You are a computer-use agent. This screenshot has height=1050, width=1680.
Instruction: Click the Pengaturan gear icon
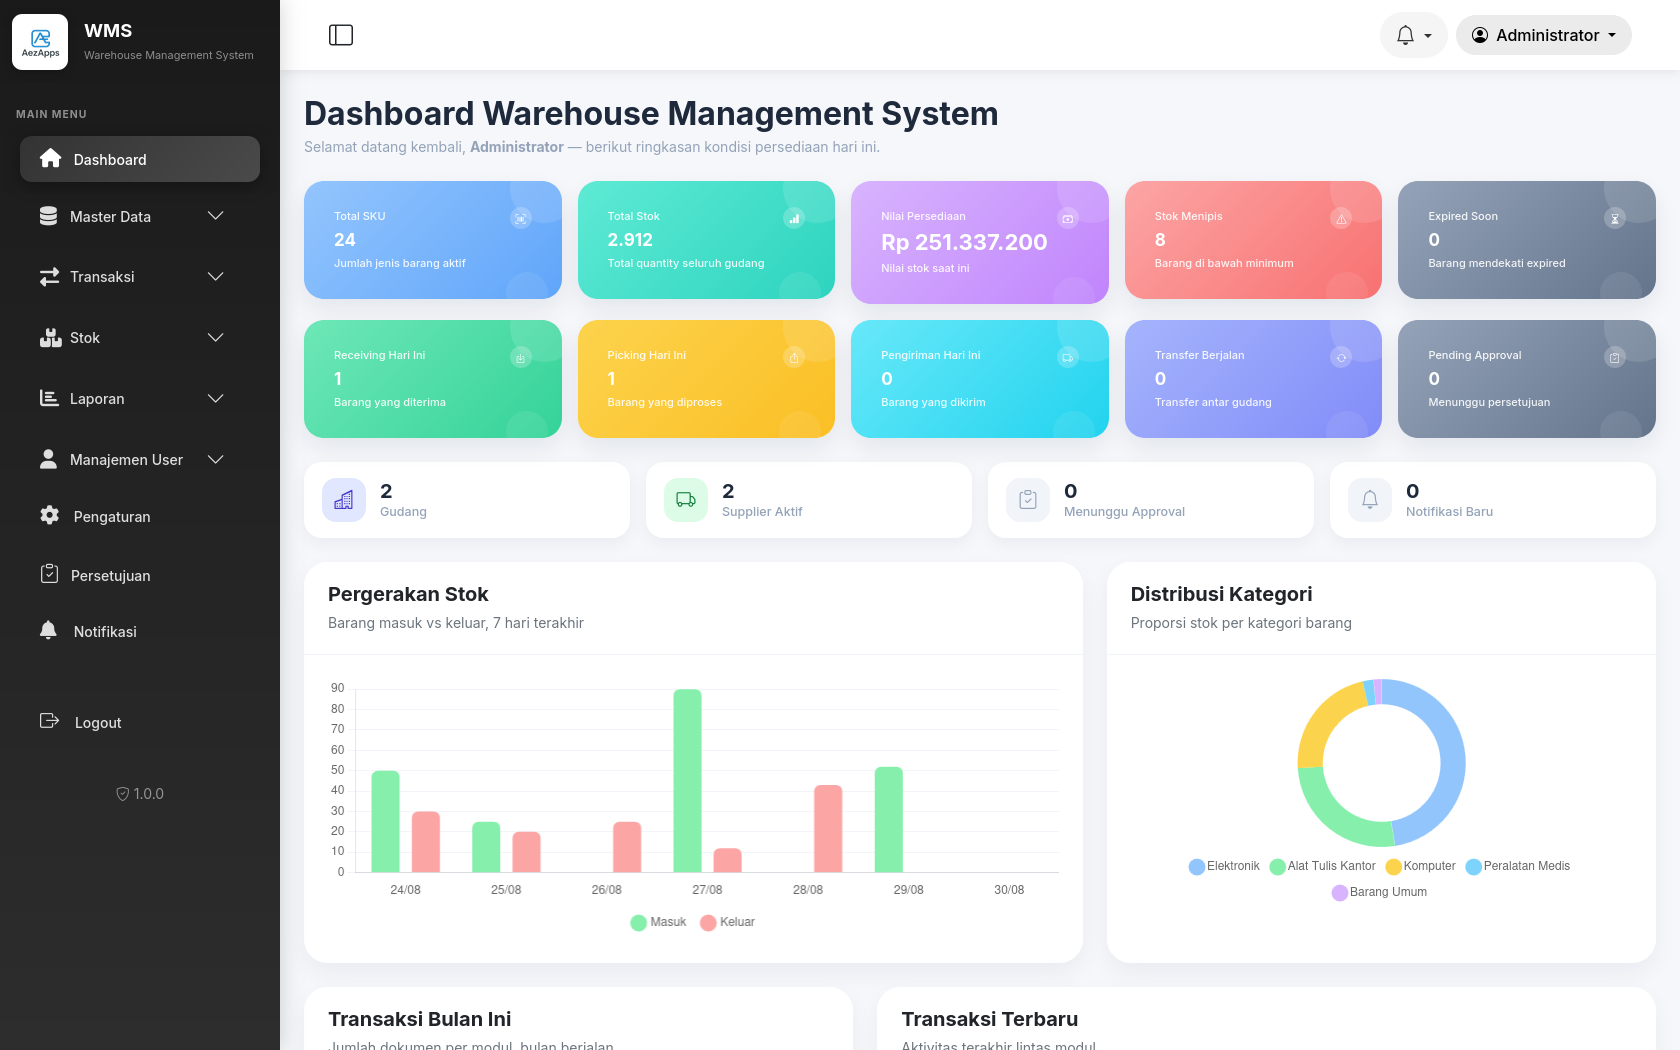click(50, 515)
